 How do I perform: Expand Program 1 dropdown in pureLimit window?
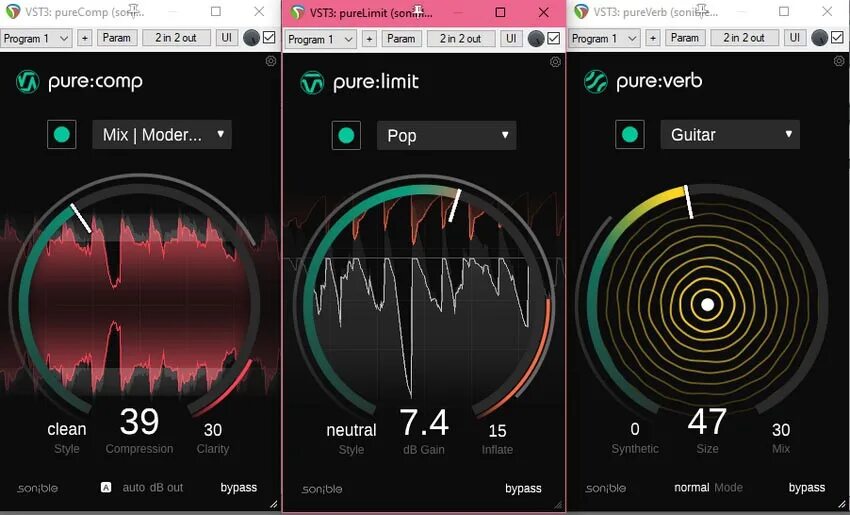[x=320, y=39]
